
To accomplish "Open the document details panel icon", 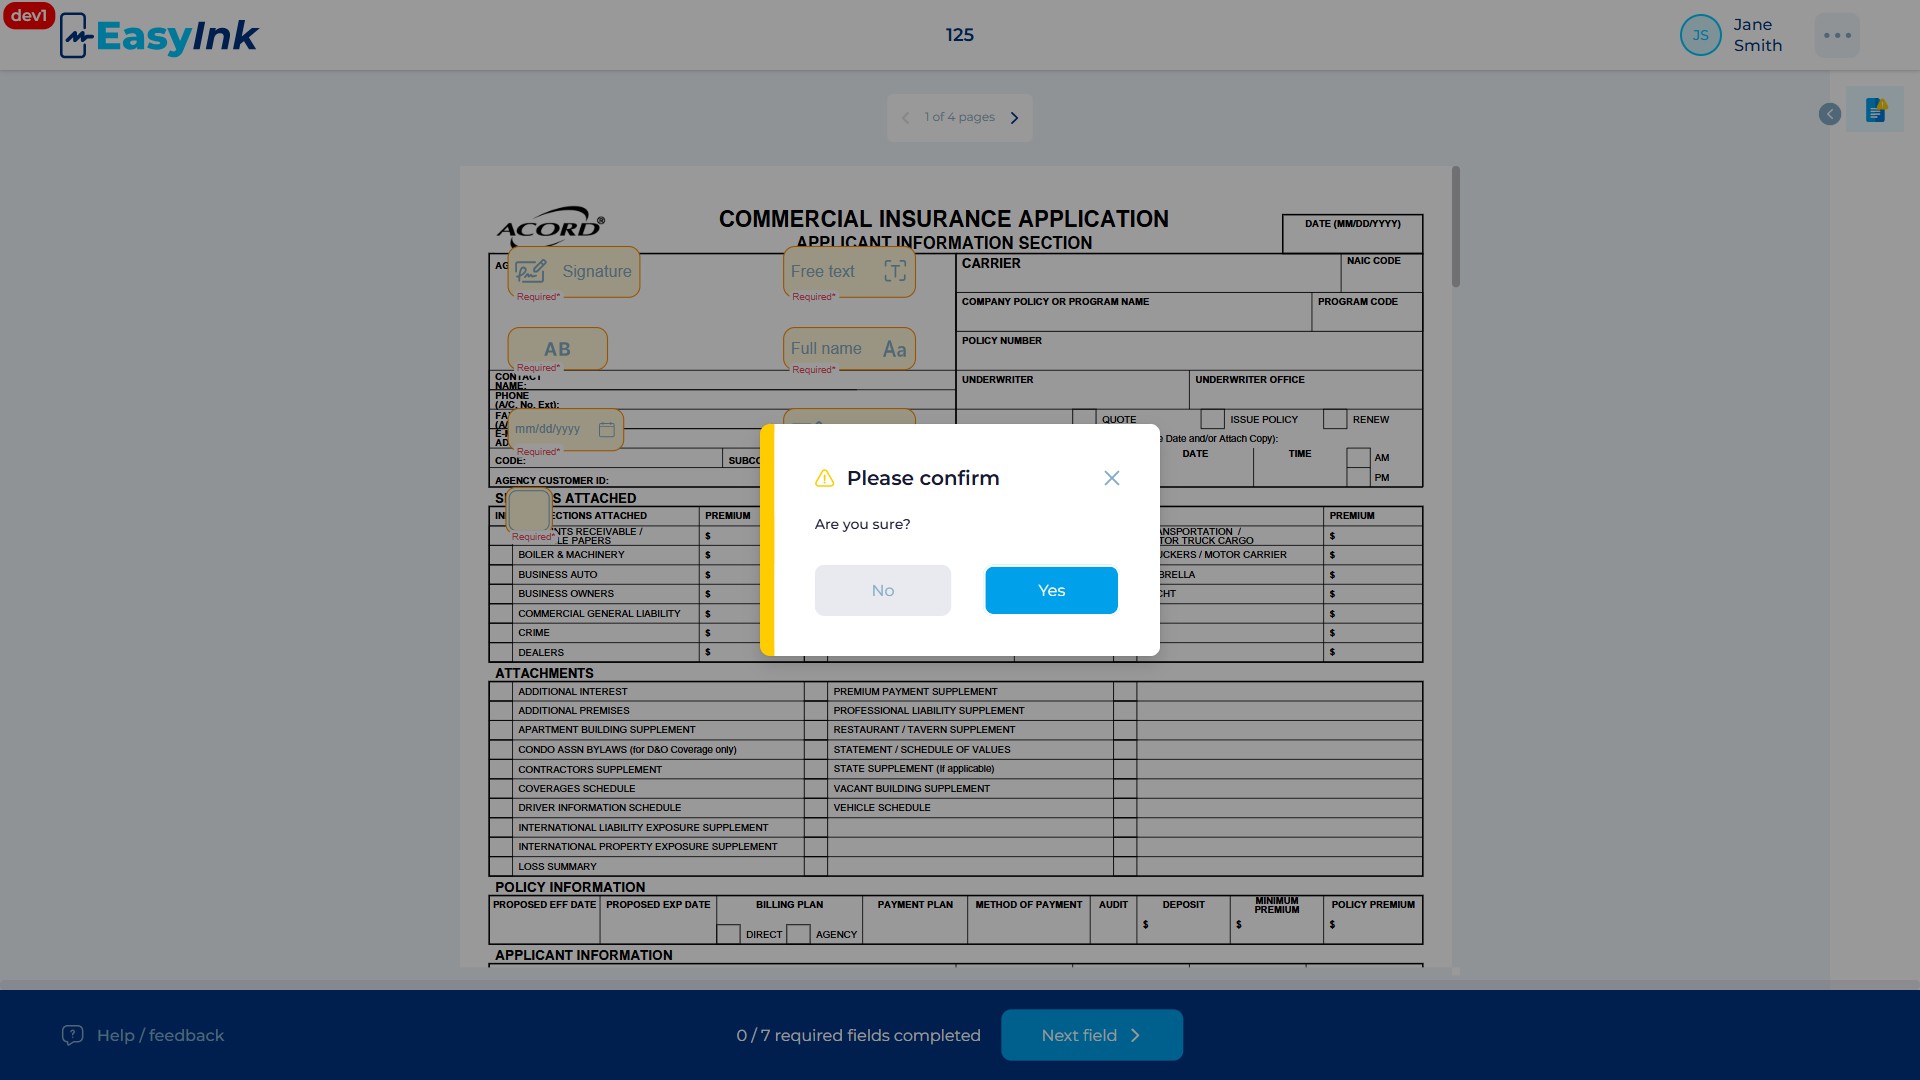I will point(1875,110).
